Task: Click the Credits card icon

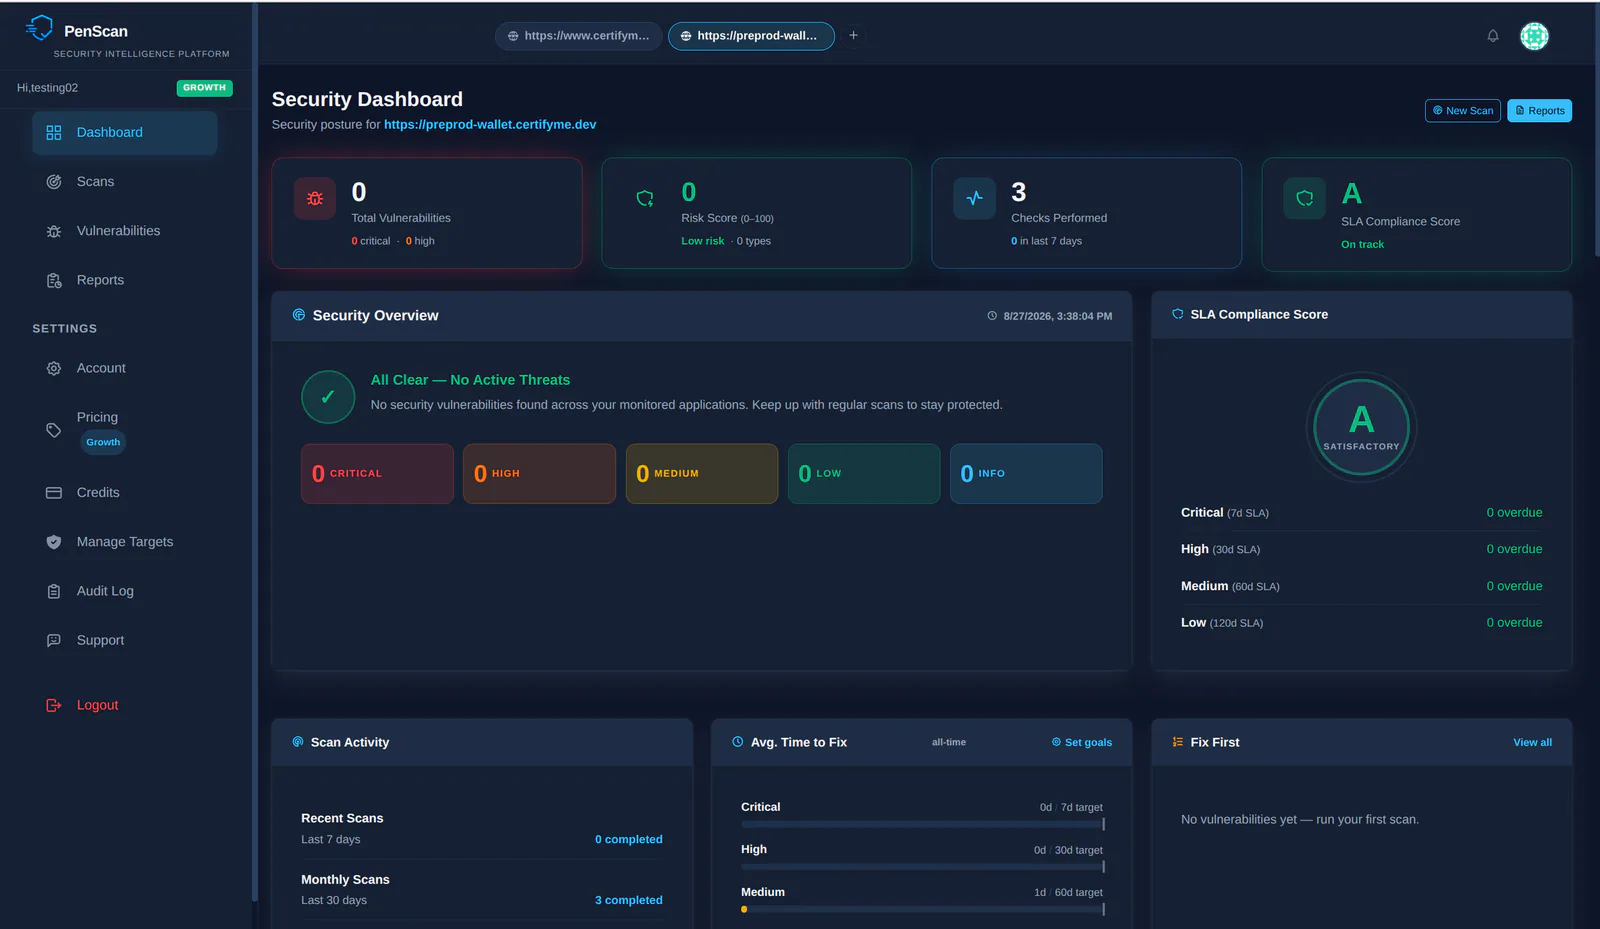Action: coord(54,493)
